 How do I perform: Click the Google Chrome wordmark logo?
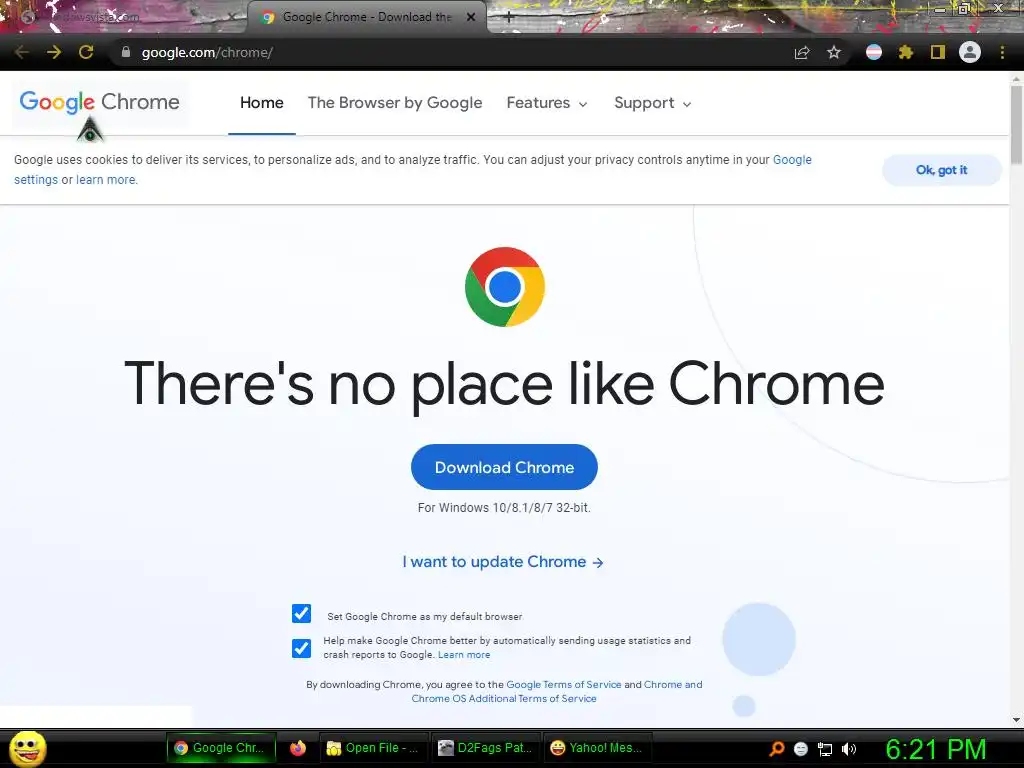tap(99, 102)
